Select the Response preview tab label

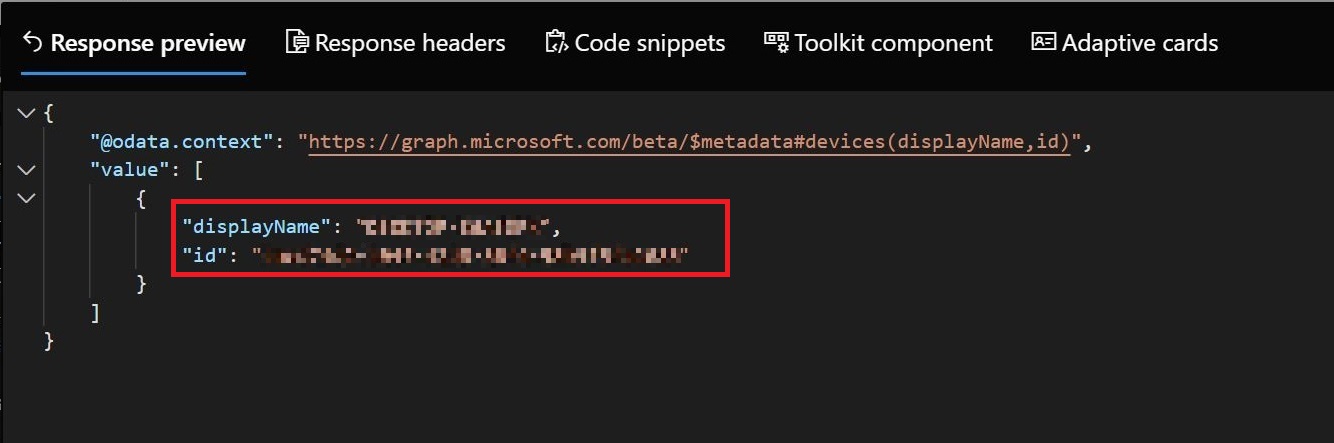(x=148, y=43)
